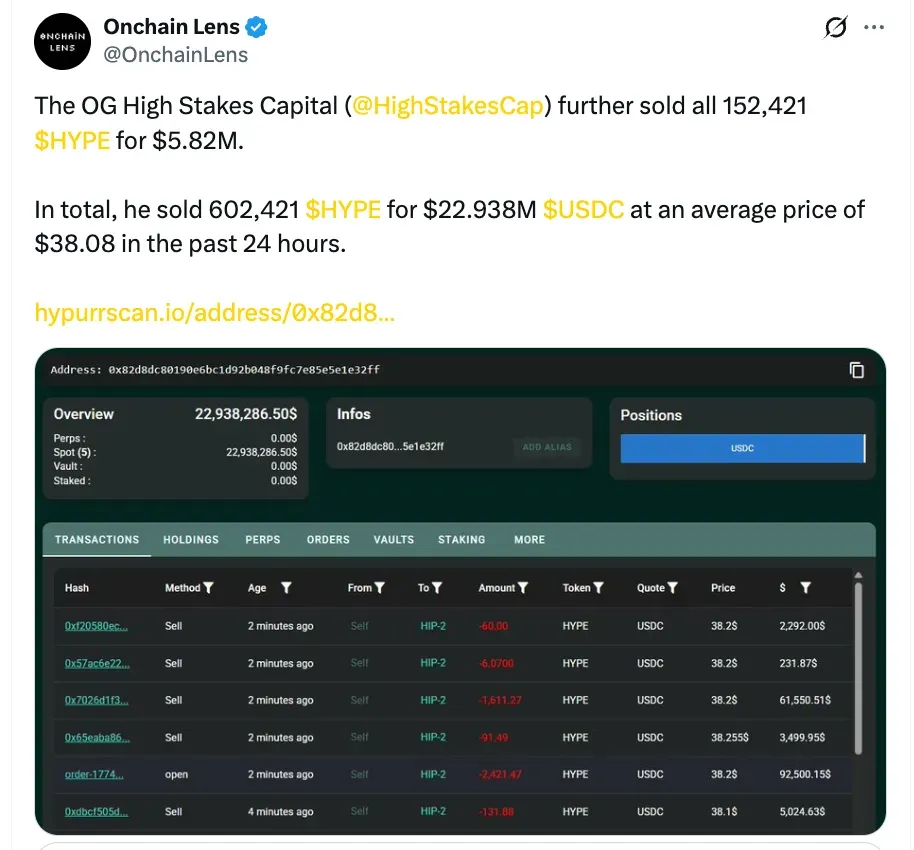
Task: Open the hypurrscan.io address link
Action: (x=213, y=312)
